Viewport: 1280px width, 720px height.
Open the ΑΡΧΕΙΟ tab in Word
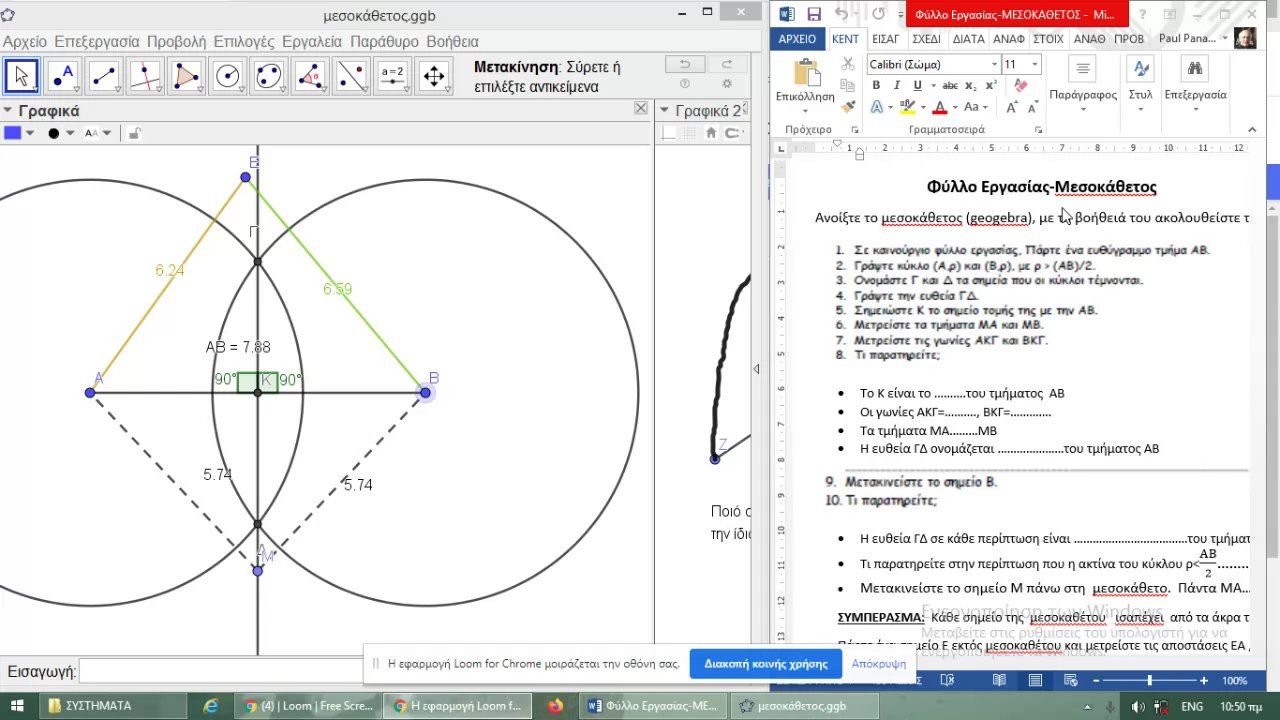click(x=797, y=39)
